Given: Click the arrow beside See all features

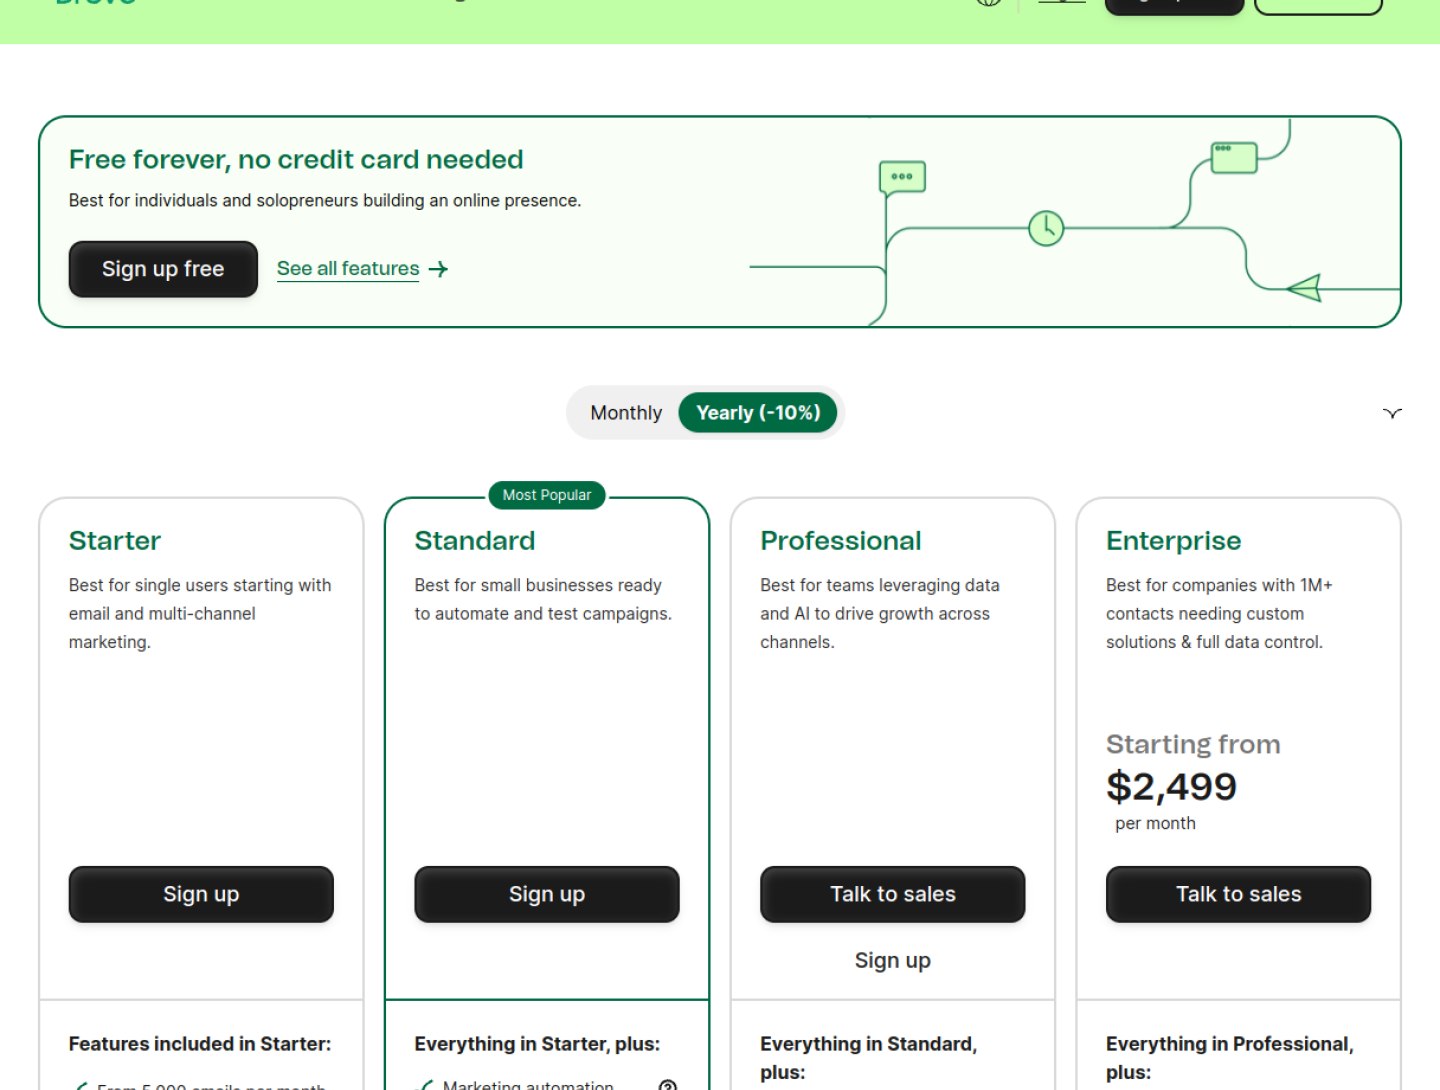Looking at the screenshot, I should coord(438,269).
